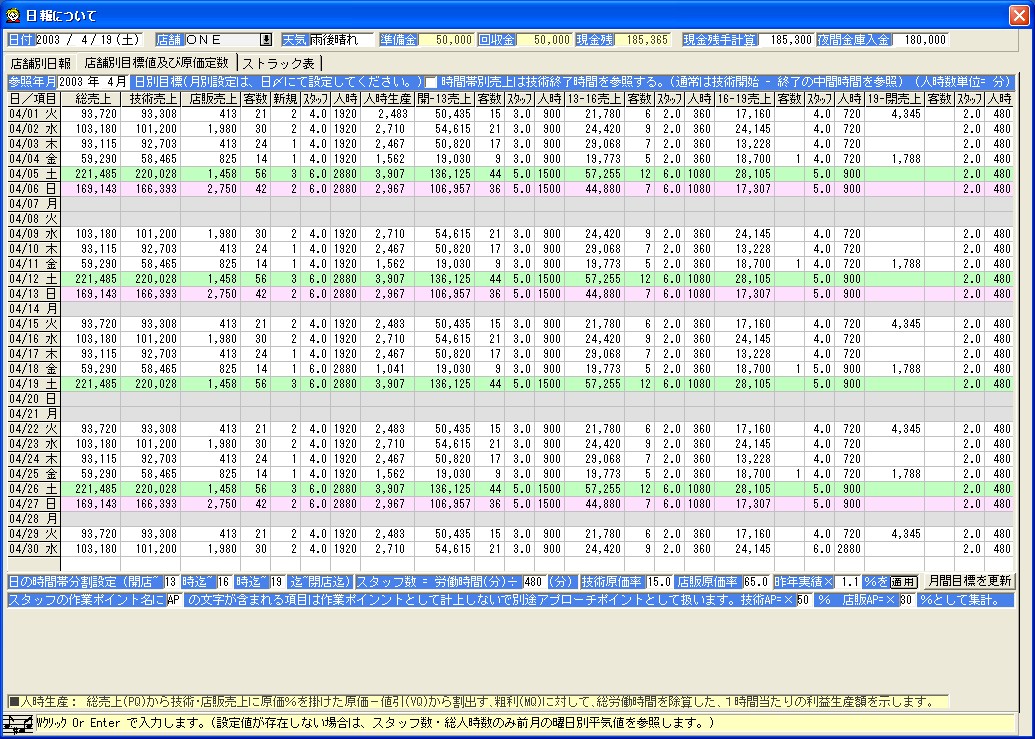Click the 夜間金庫入金 field showing 180,000
The height and width of the screenshot is (739, 1035).
920,40
